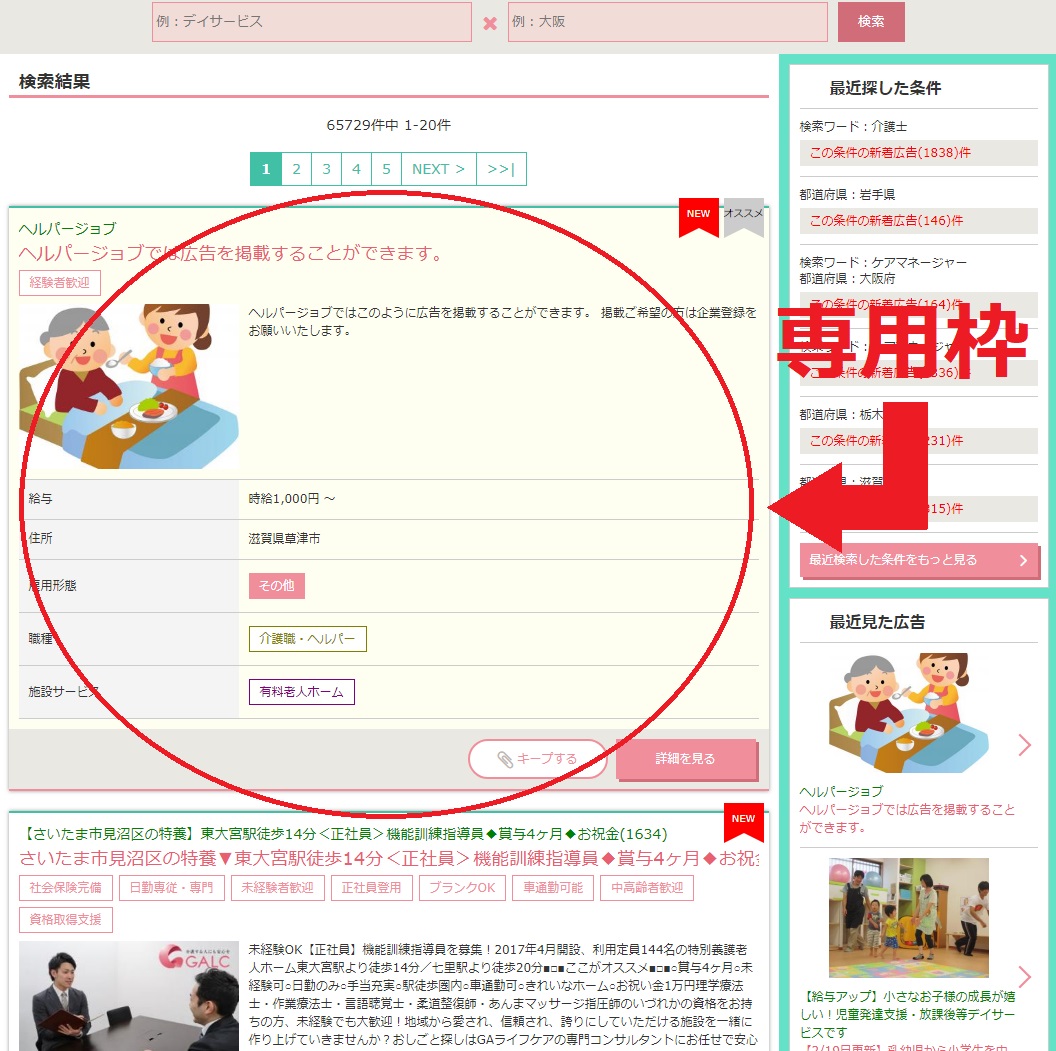This screenshot has width=1056, height=1051.
Task: Jump to last page with >>| button
Action: click(501, 169)
